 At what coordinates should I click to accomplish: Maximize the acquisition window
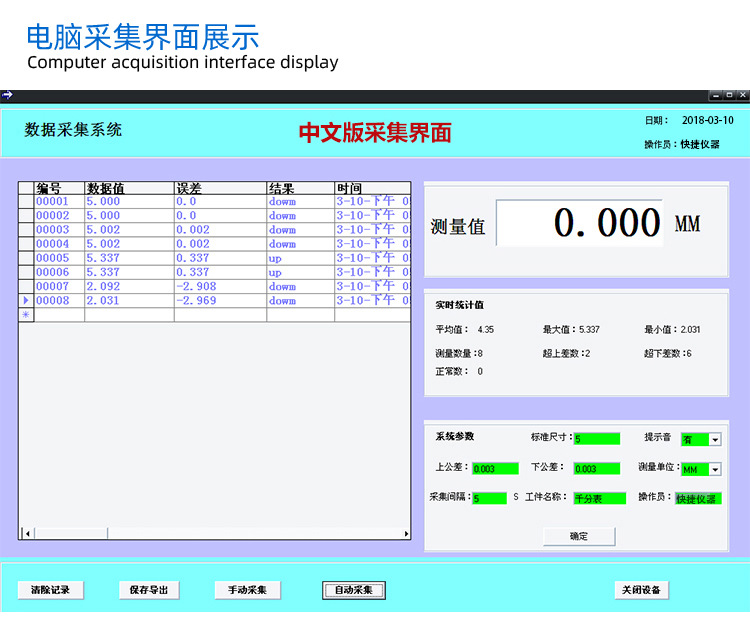[729, 95]
